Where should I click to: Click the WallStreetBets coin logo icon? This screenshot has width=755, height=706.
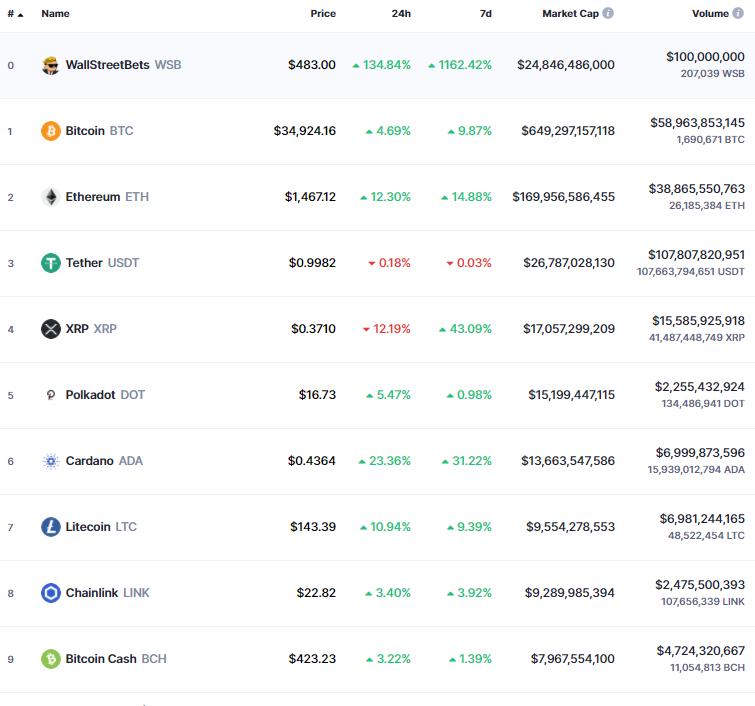click(51, 65)
